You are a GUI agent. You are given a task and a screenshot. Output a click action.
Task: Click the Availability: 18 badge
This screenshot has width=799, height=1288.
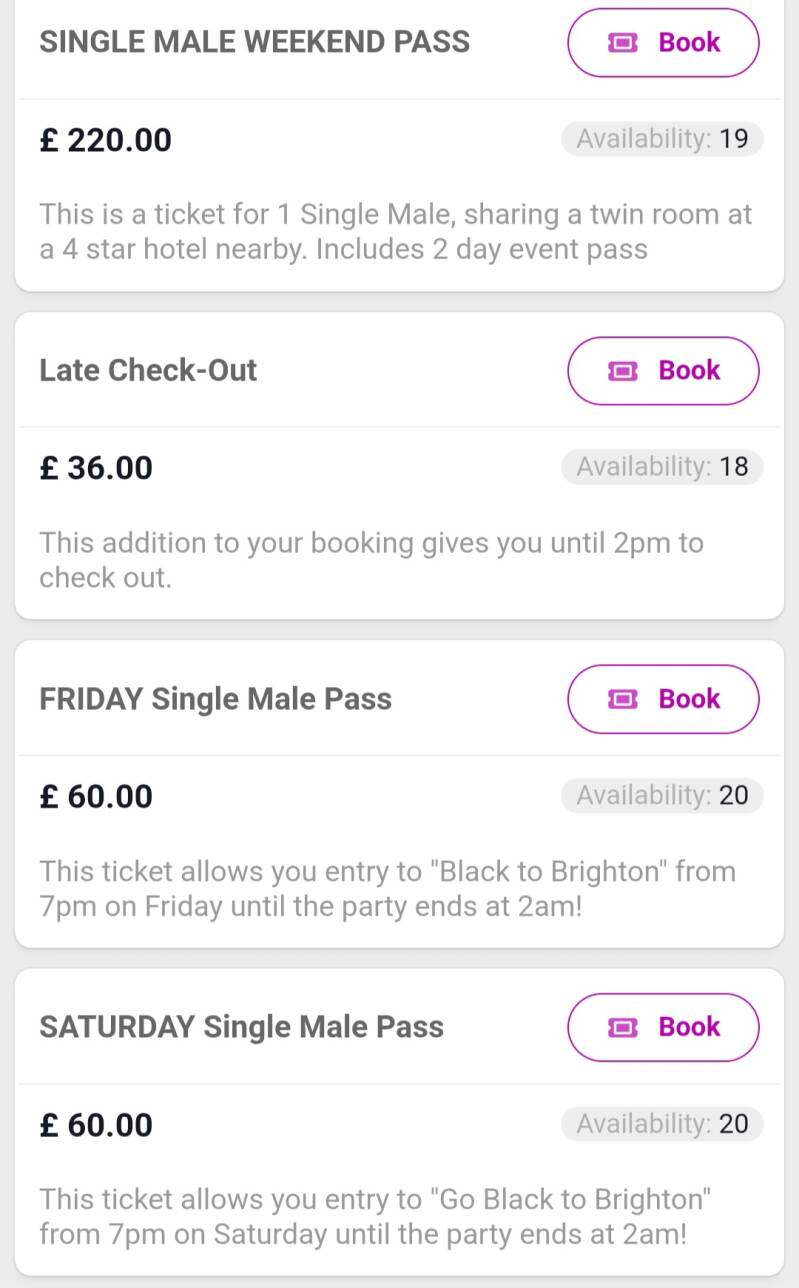662,467
